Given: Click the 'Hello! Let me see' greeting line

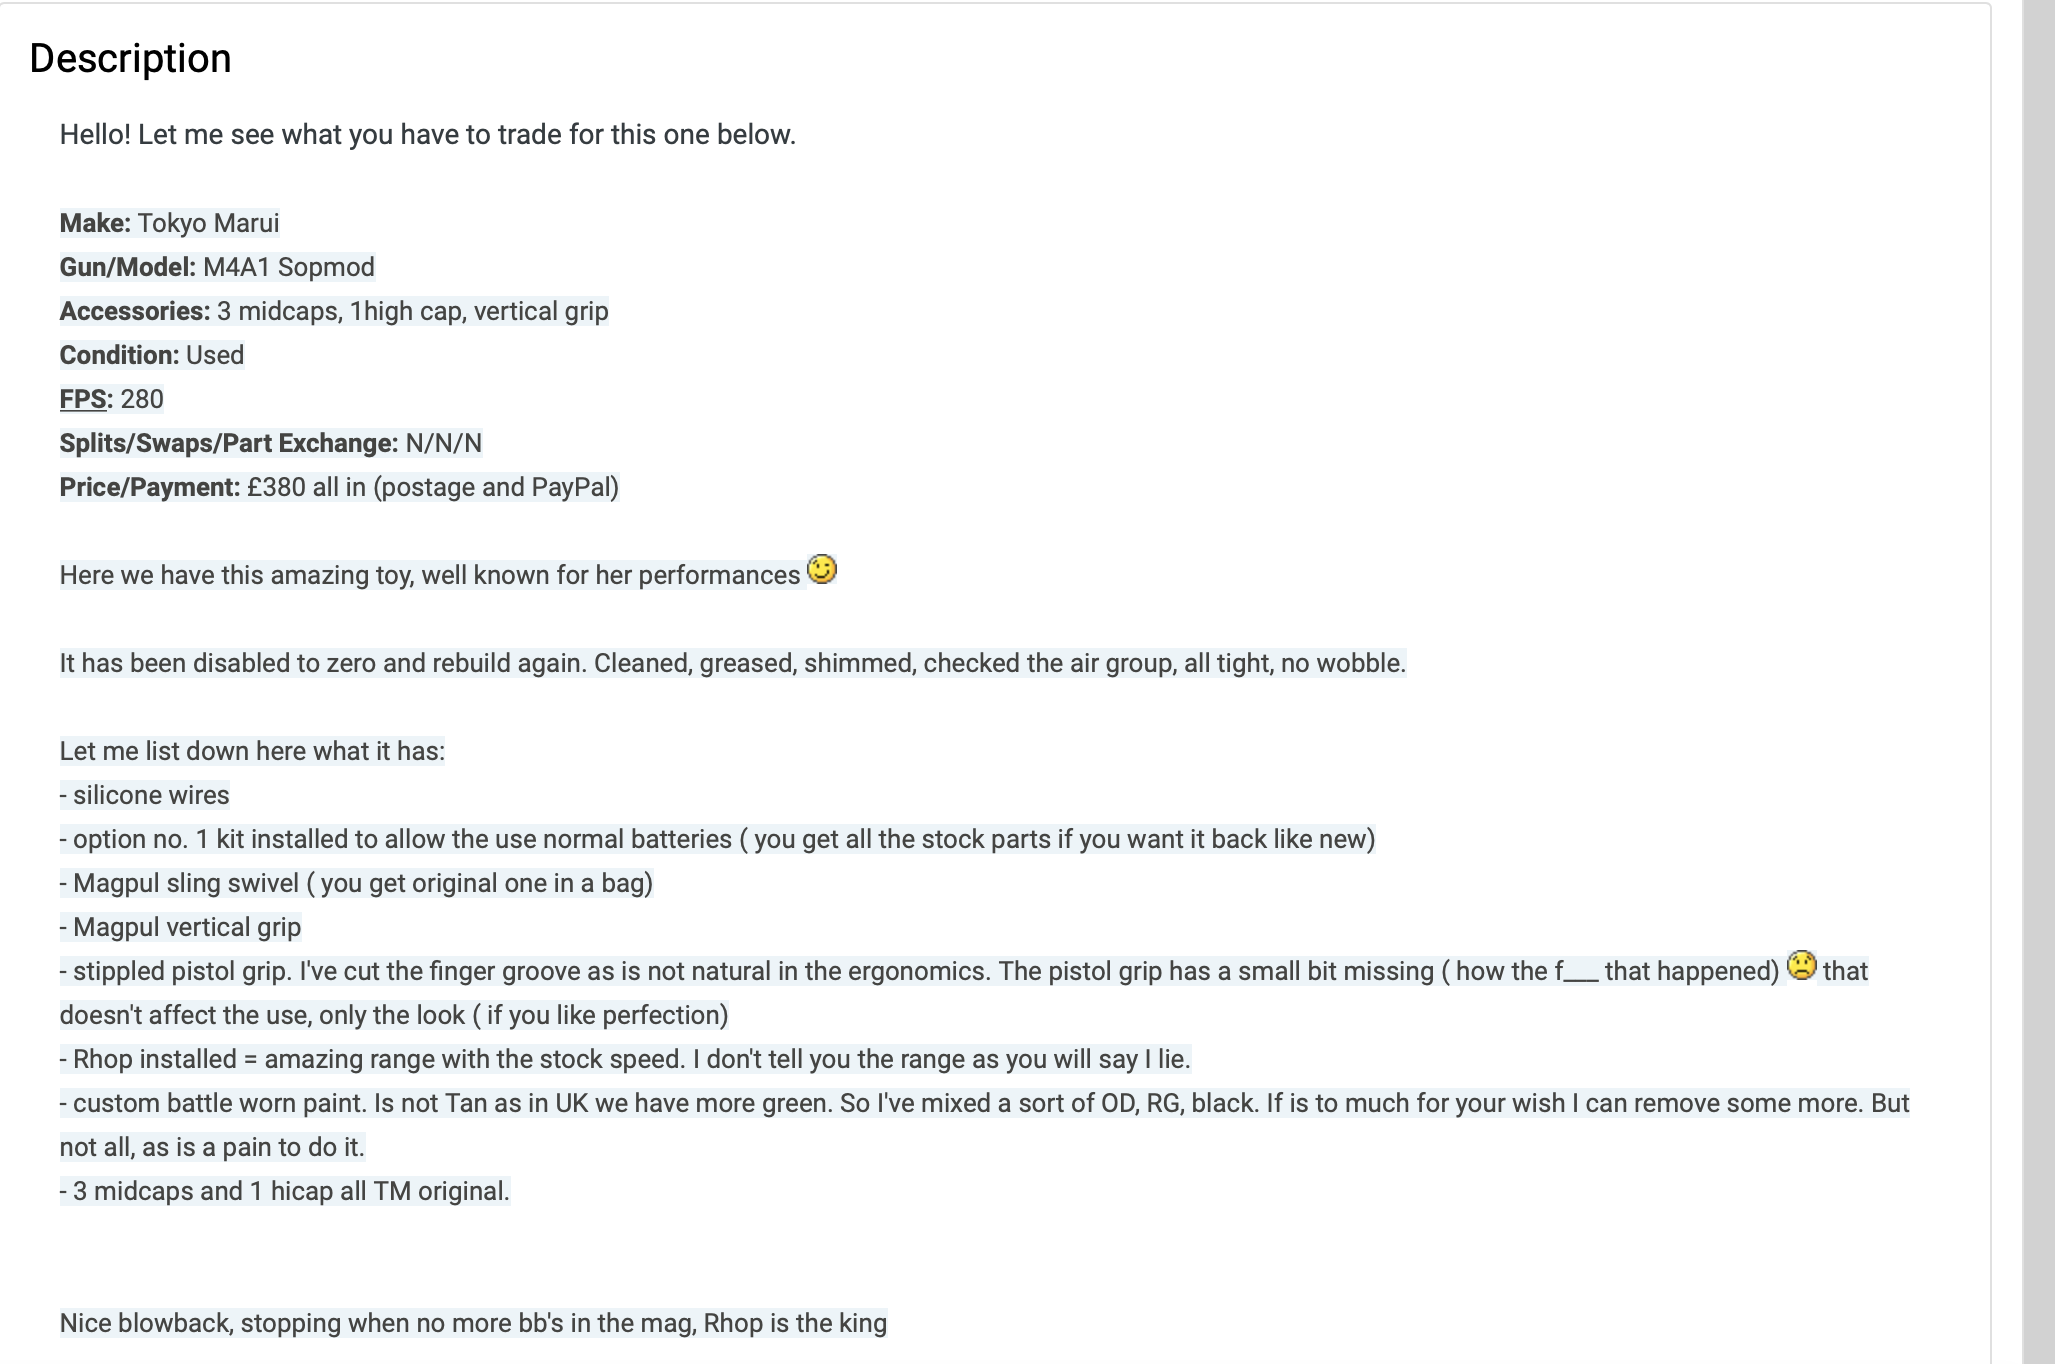Looking at the screenshot, I should tap(427, 135).
